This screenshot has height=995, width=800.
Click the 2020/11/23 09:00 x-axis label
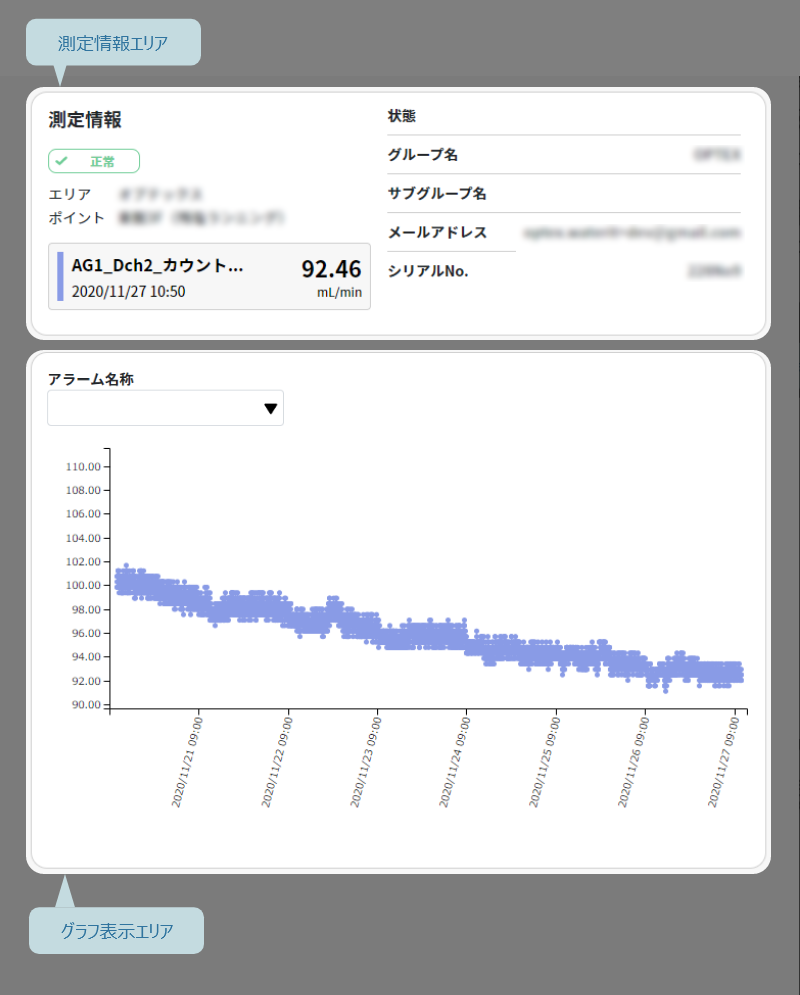(x=367, y=762)
